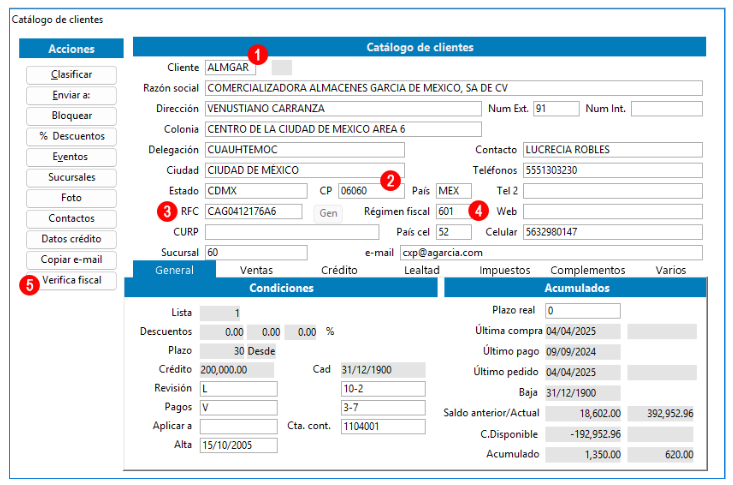The image size is (733, 485).
Task: Click the empty Aplicar a field
Action: point(238,426)
